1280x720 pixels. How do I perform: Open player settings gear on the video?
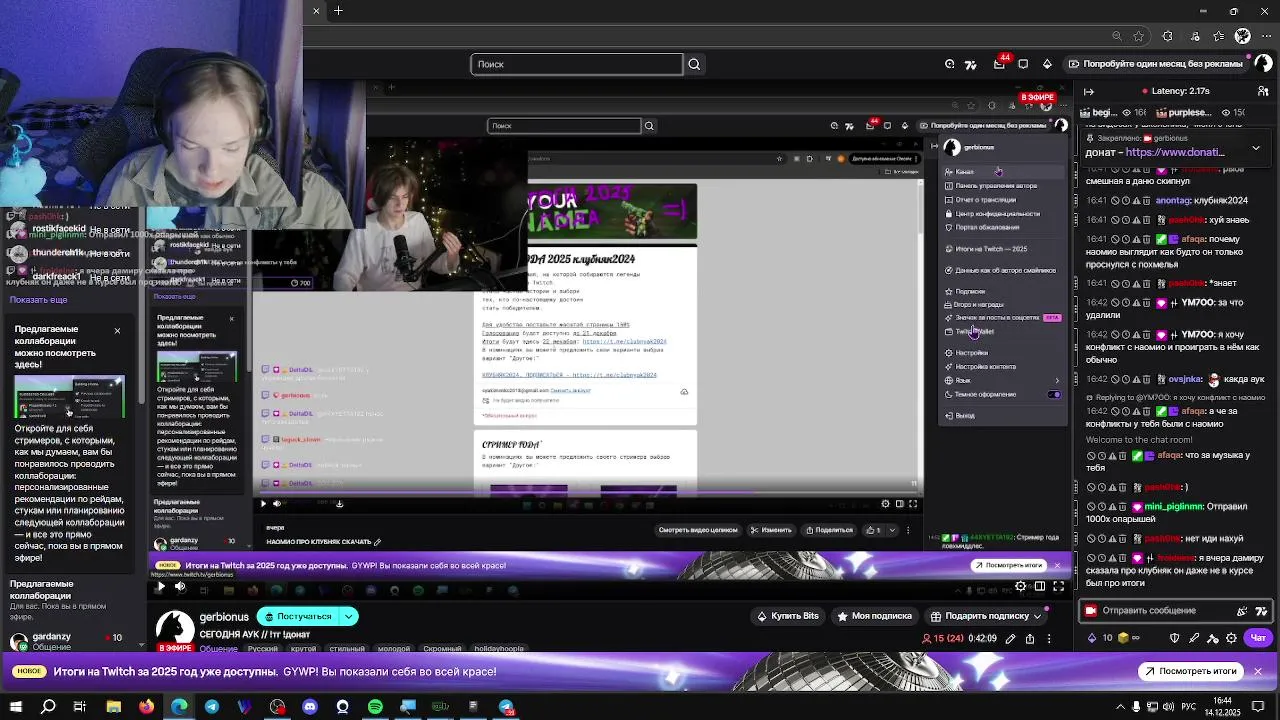pyautogui.click(x=1020, y=587)
